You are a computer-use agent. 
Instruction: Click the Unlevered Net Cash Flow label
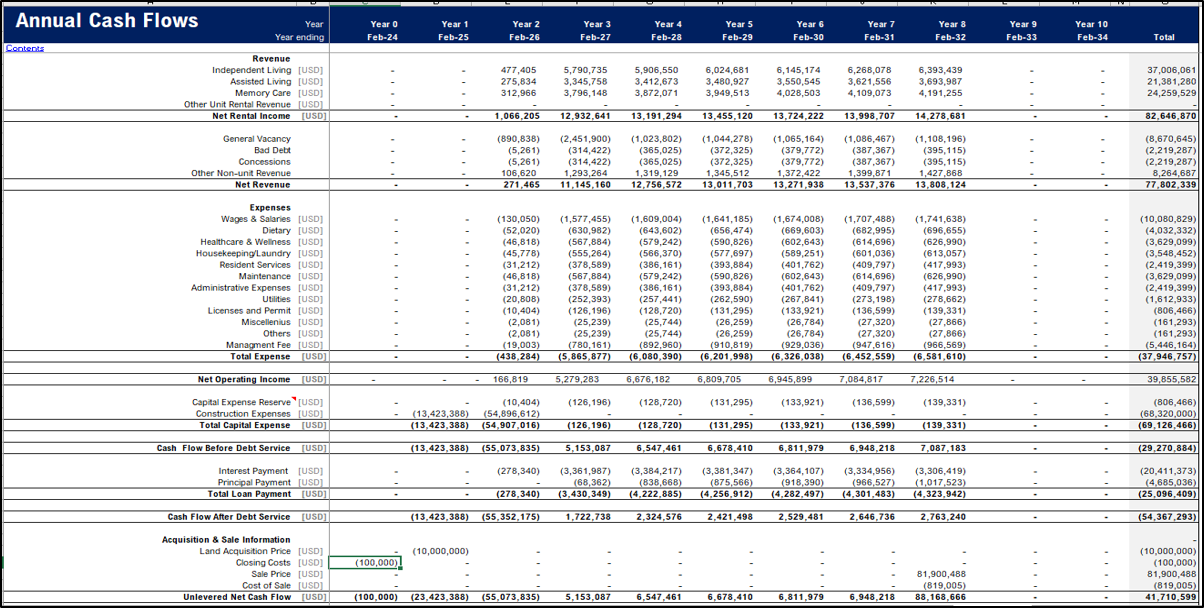tap(237, 597)
